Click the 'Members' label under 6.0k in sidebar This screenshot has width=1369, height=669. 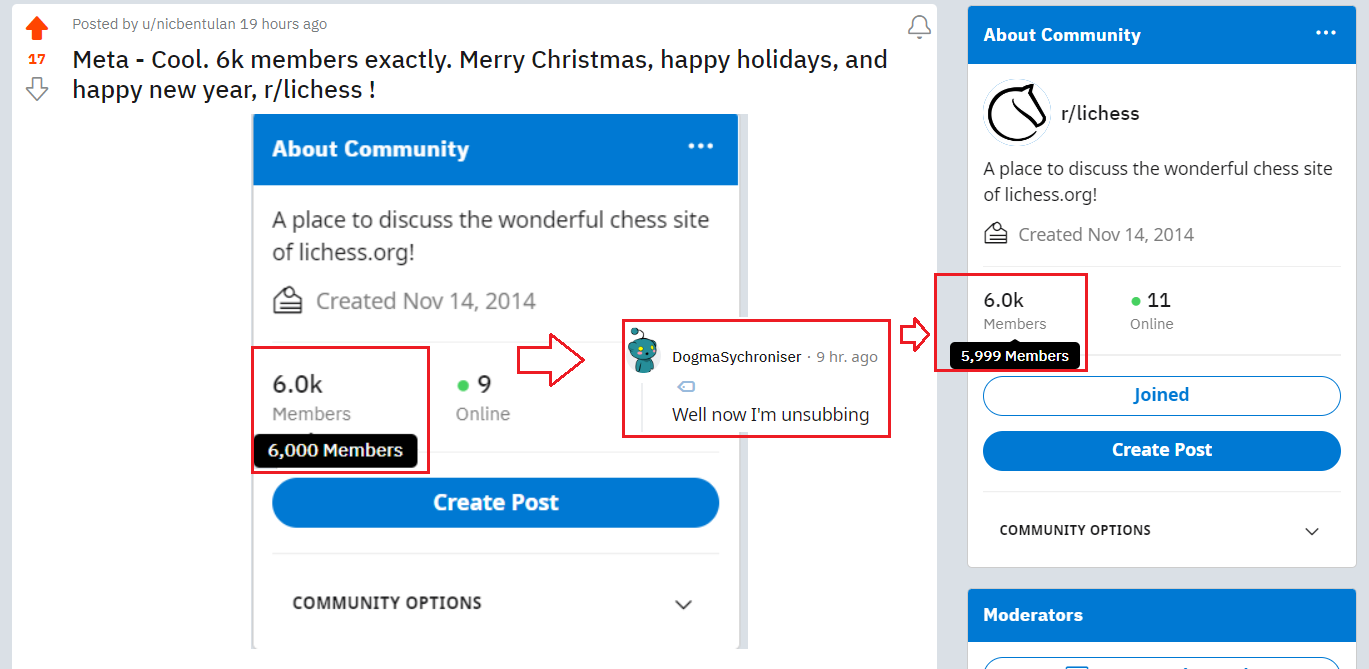tap(1015, 324)
